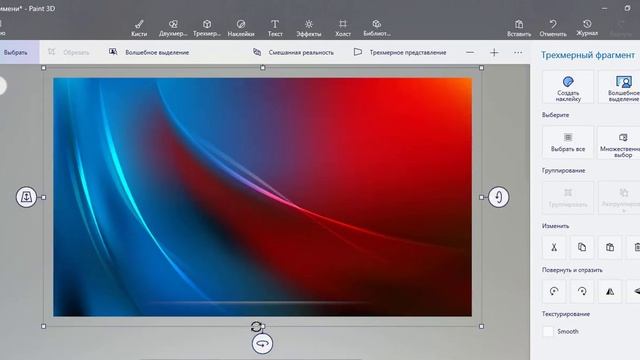This screenshot has width=640, height=360.
Task: Rotate right icon under Повернуть и отразить
Action: (582, 291)
